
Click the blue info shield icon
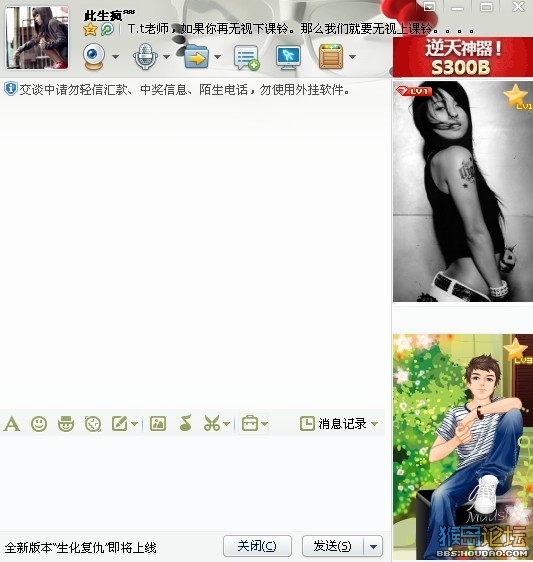click(x=11, y=89)
